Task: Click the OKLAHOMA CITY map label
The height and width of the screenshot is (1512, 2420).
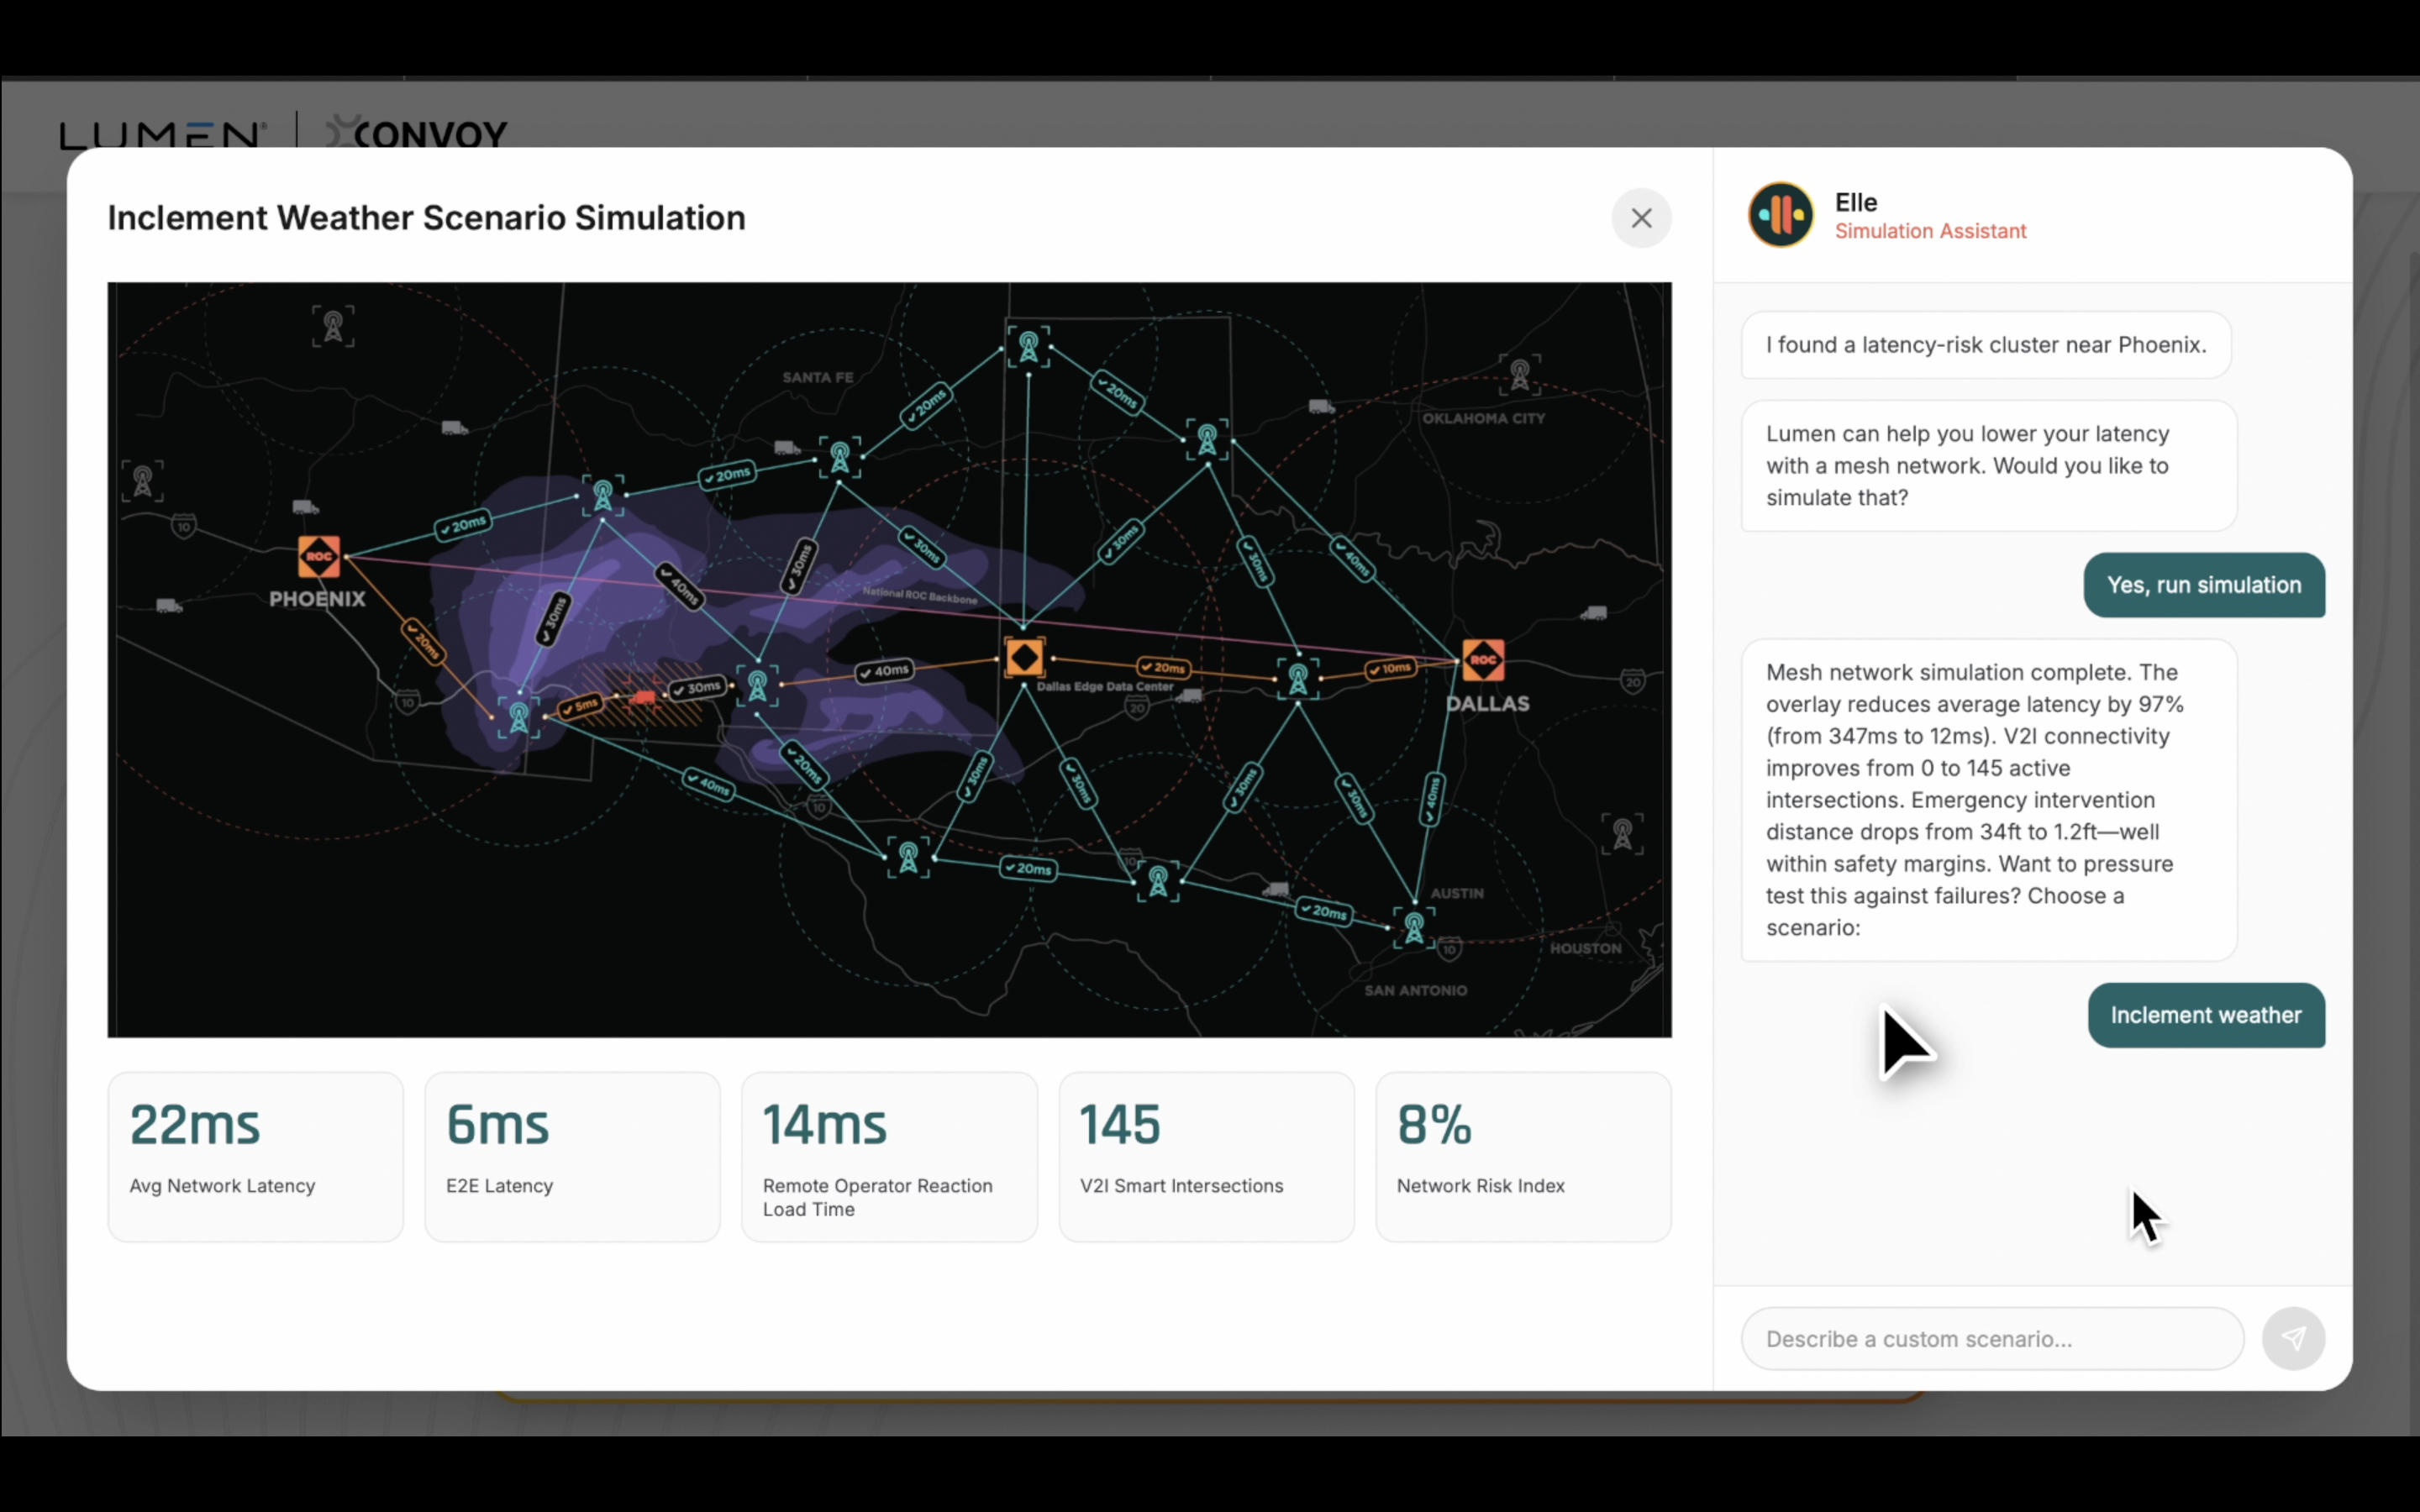Action: pos(1484,418)
